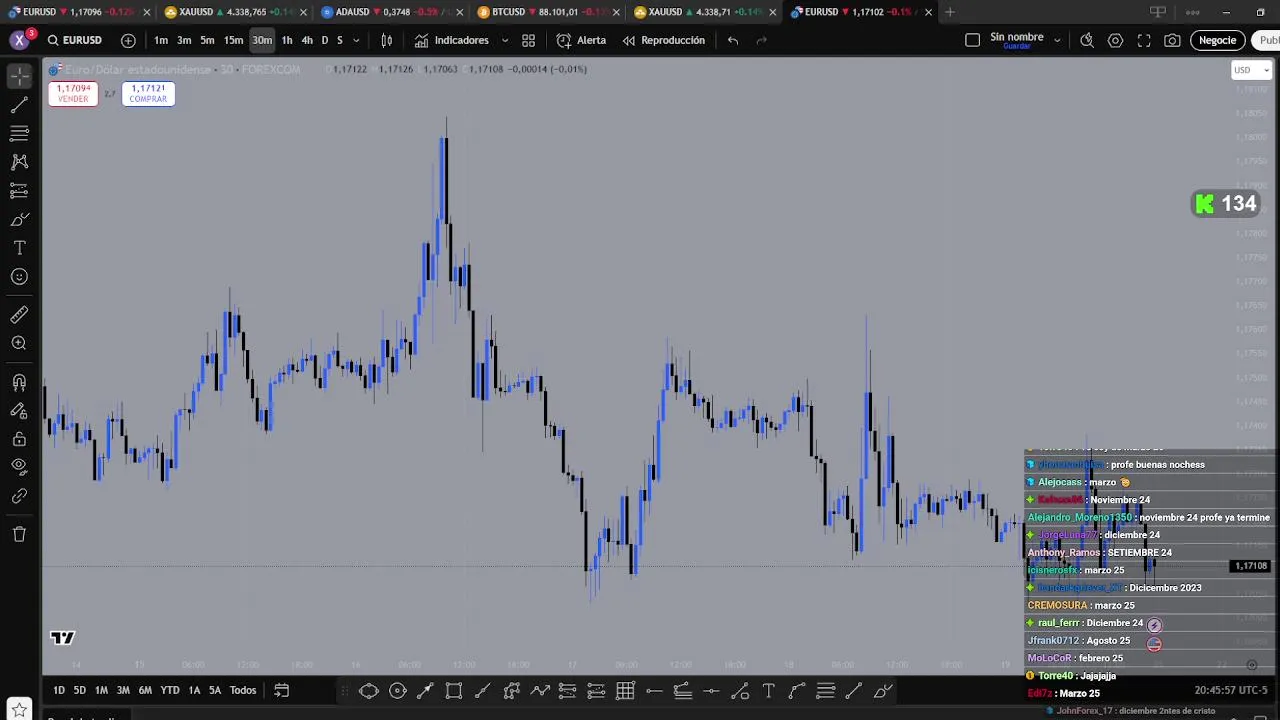Image resolution: width=1280 pixels, height=720 pixels.
Task: Open the layout setup square icon
Action: 972,40
